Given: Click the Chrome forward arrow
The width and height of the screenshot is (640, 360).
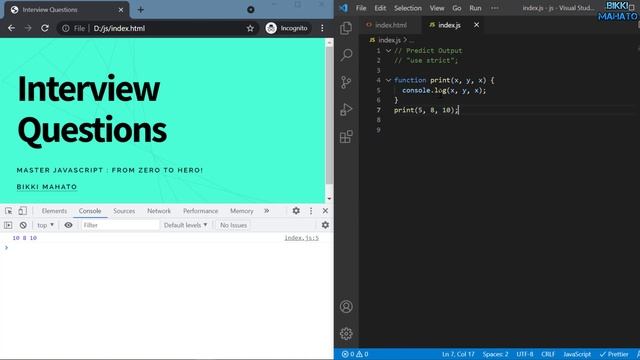Looking at the screenshot, I should point(28,28).
